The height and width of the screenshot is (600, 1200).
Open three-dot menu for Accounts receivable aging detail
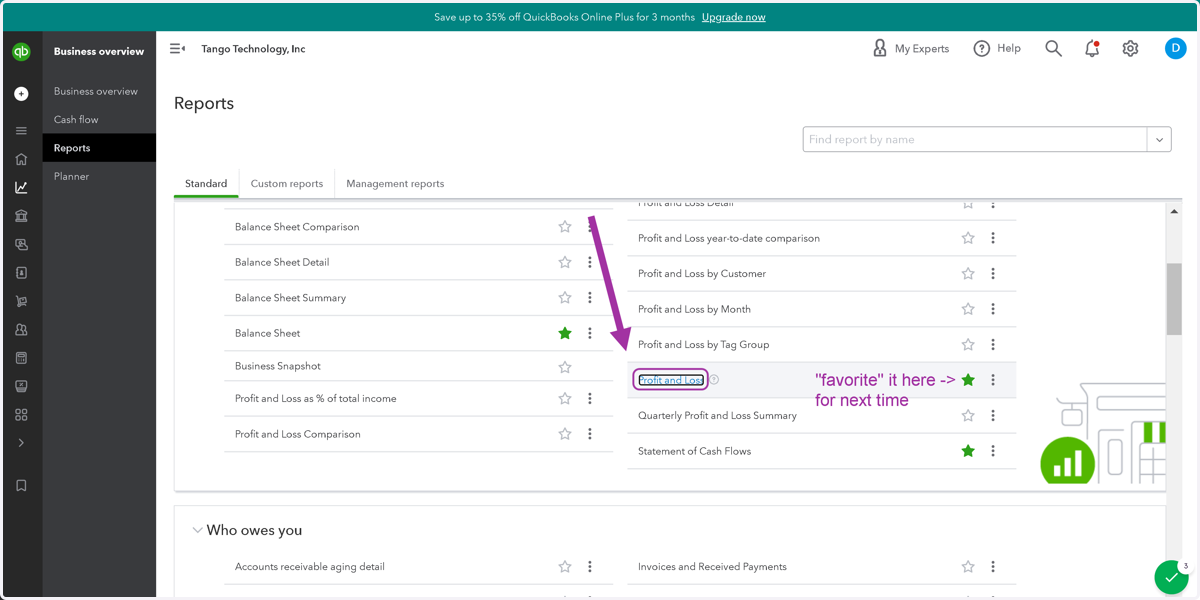pyautogui.click(x=590, y=567)
